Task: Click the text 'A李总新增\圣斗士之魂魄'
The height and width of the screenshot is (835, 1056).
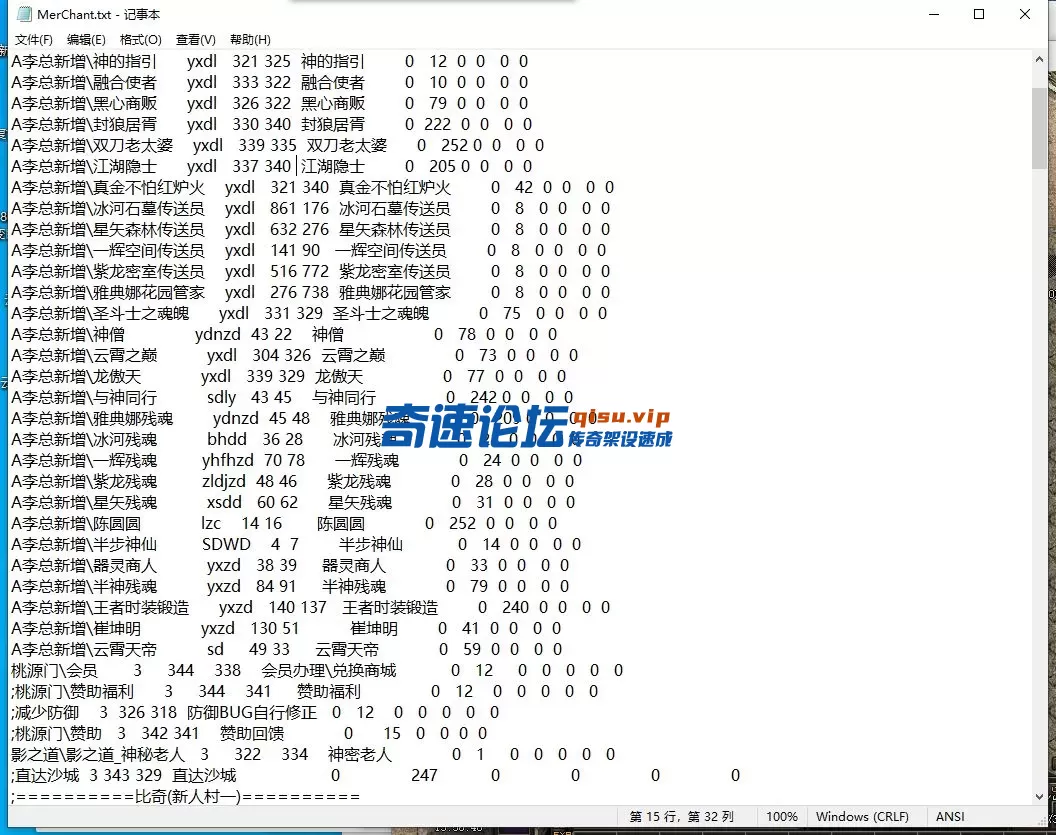Action: (x=100, y=313)
